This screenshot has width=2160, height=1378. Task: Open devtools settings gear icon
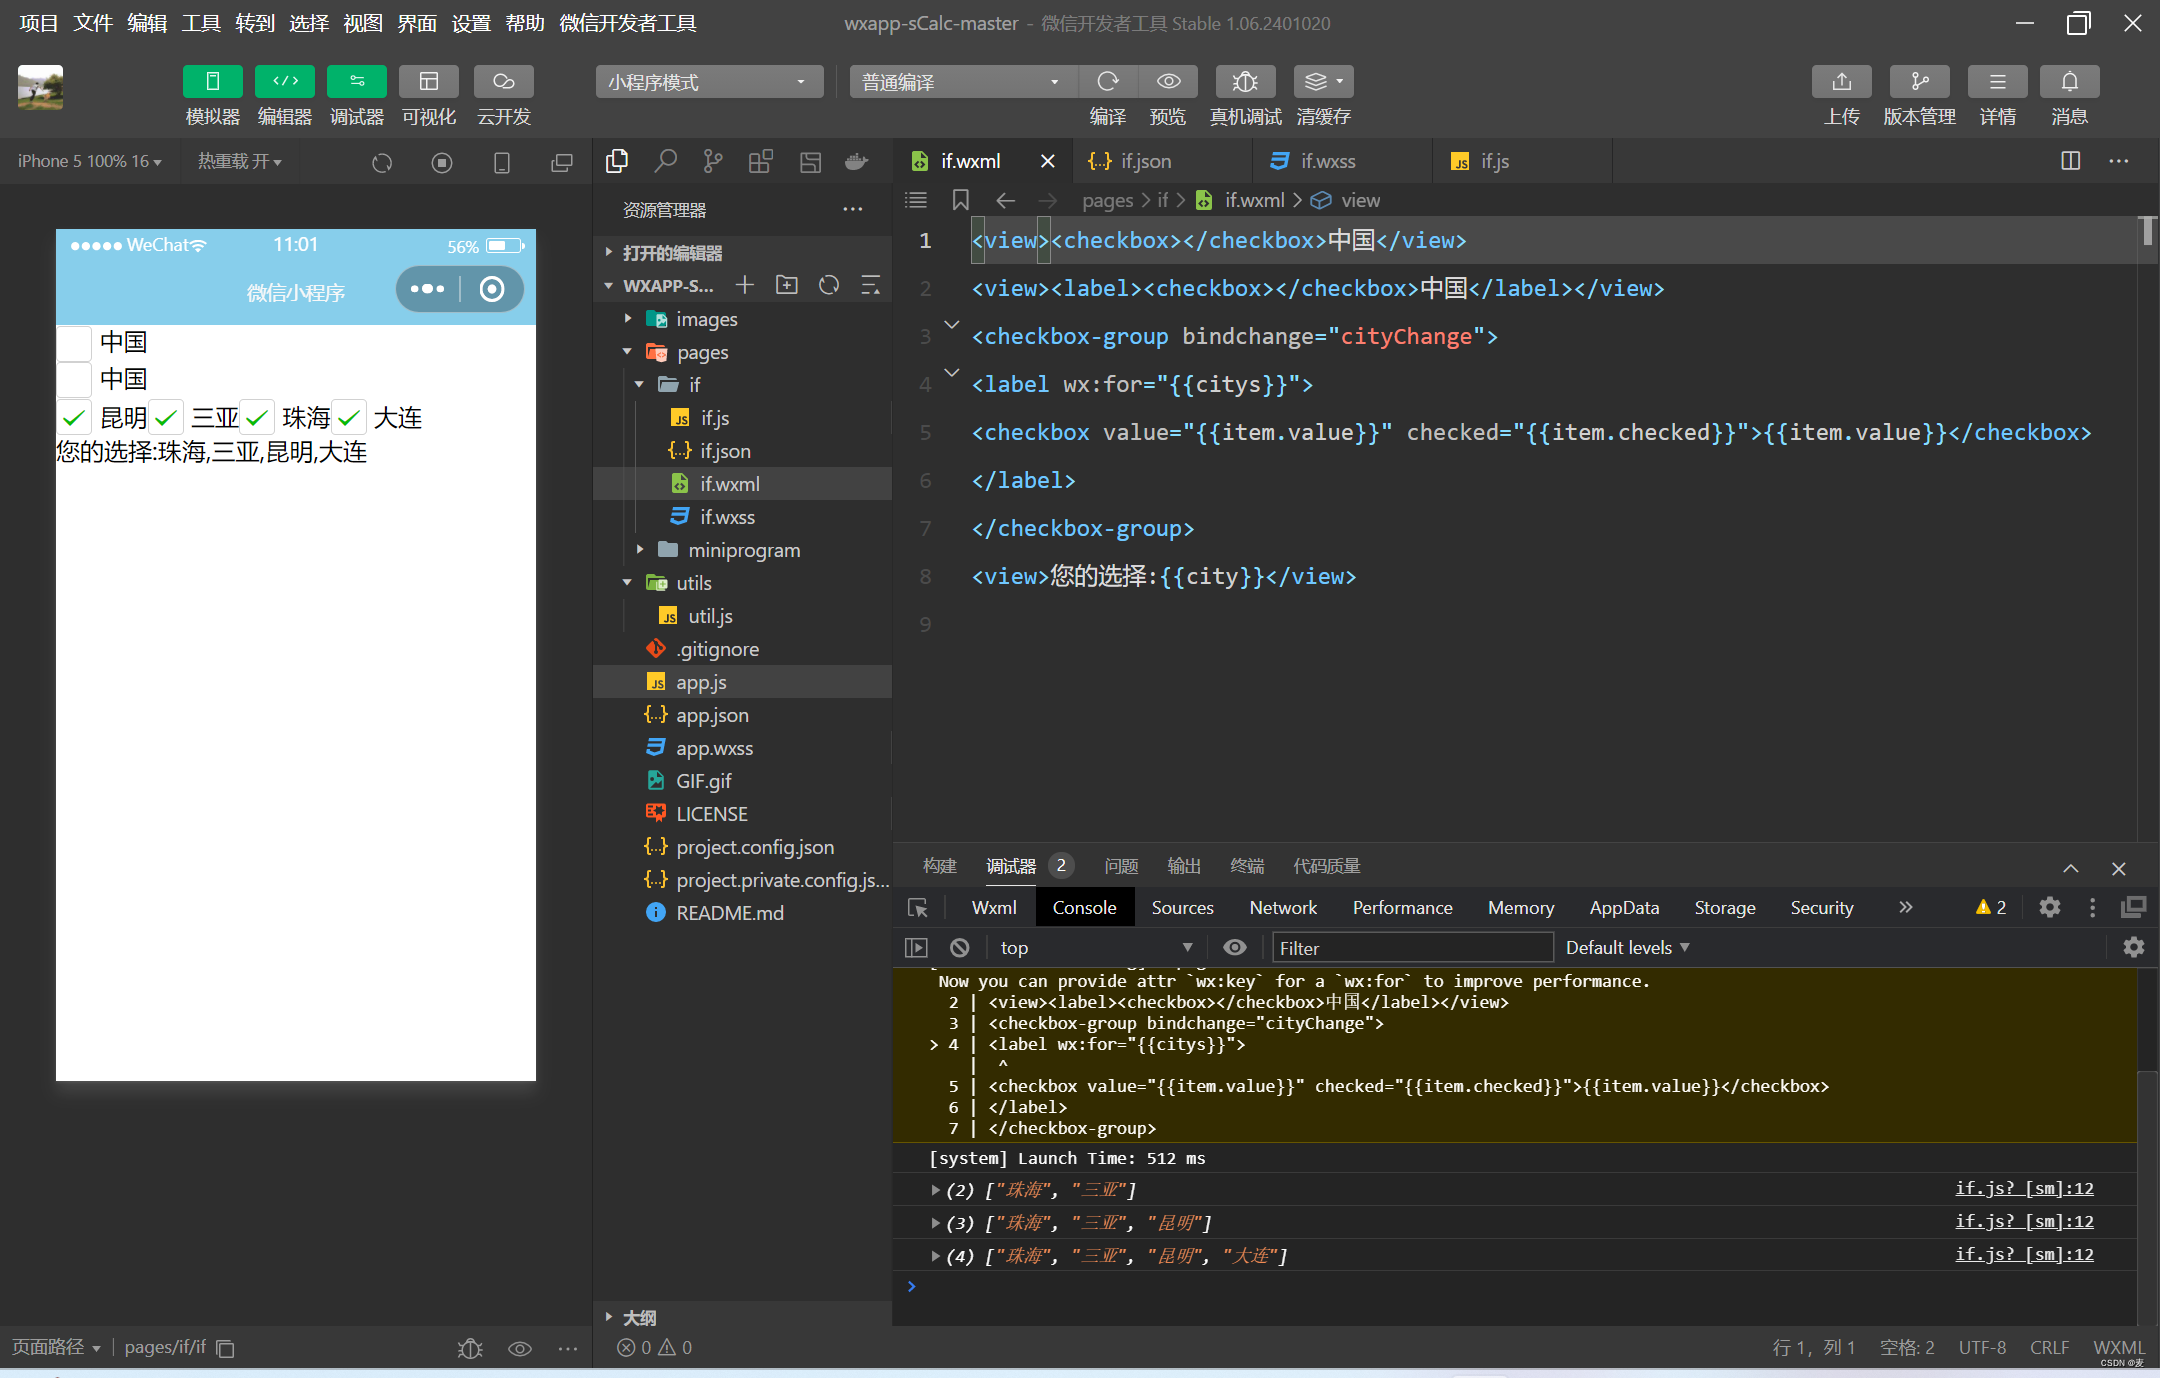tap(2050, 907)
